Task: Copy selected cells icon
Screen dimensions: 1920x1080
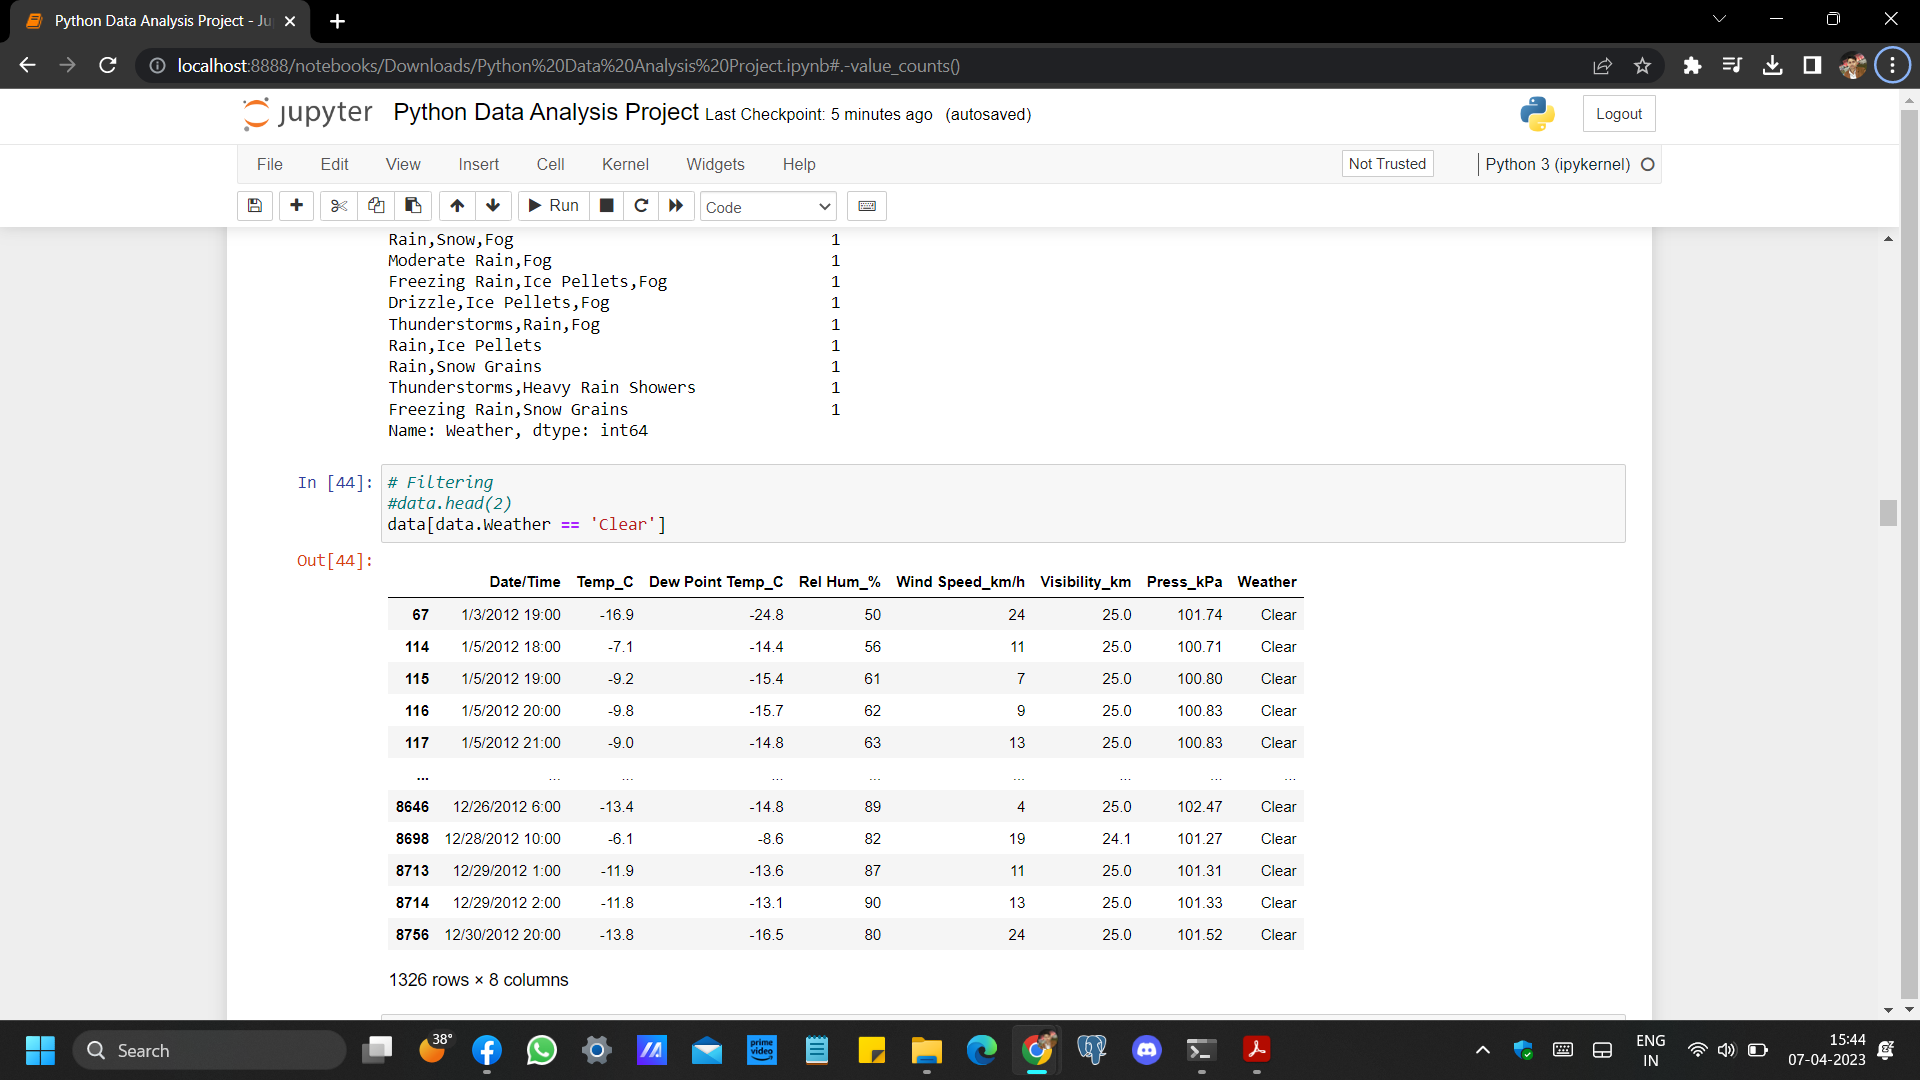Action: click(376, 206)
